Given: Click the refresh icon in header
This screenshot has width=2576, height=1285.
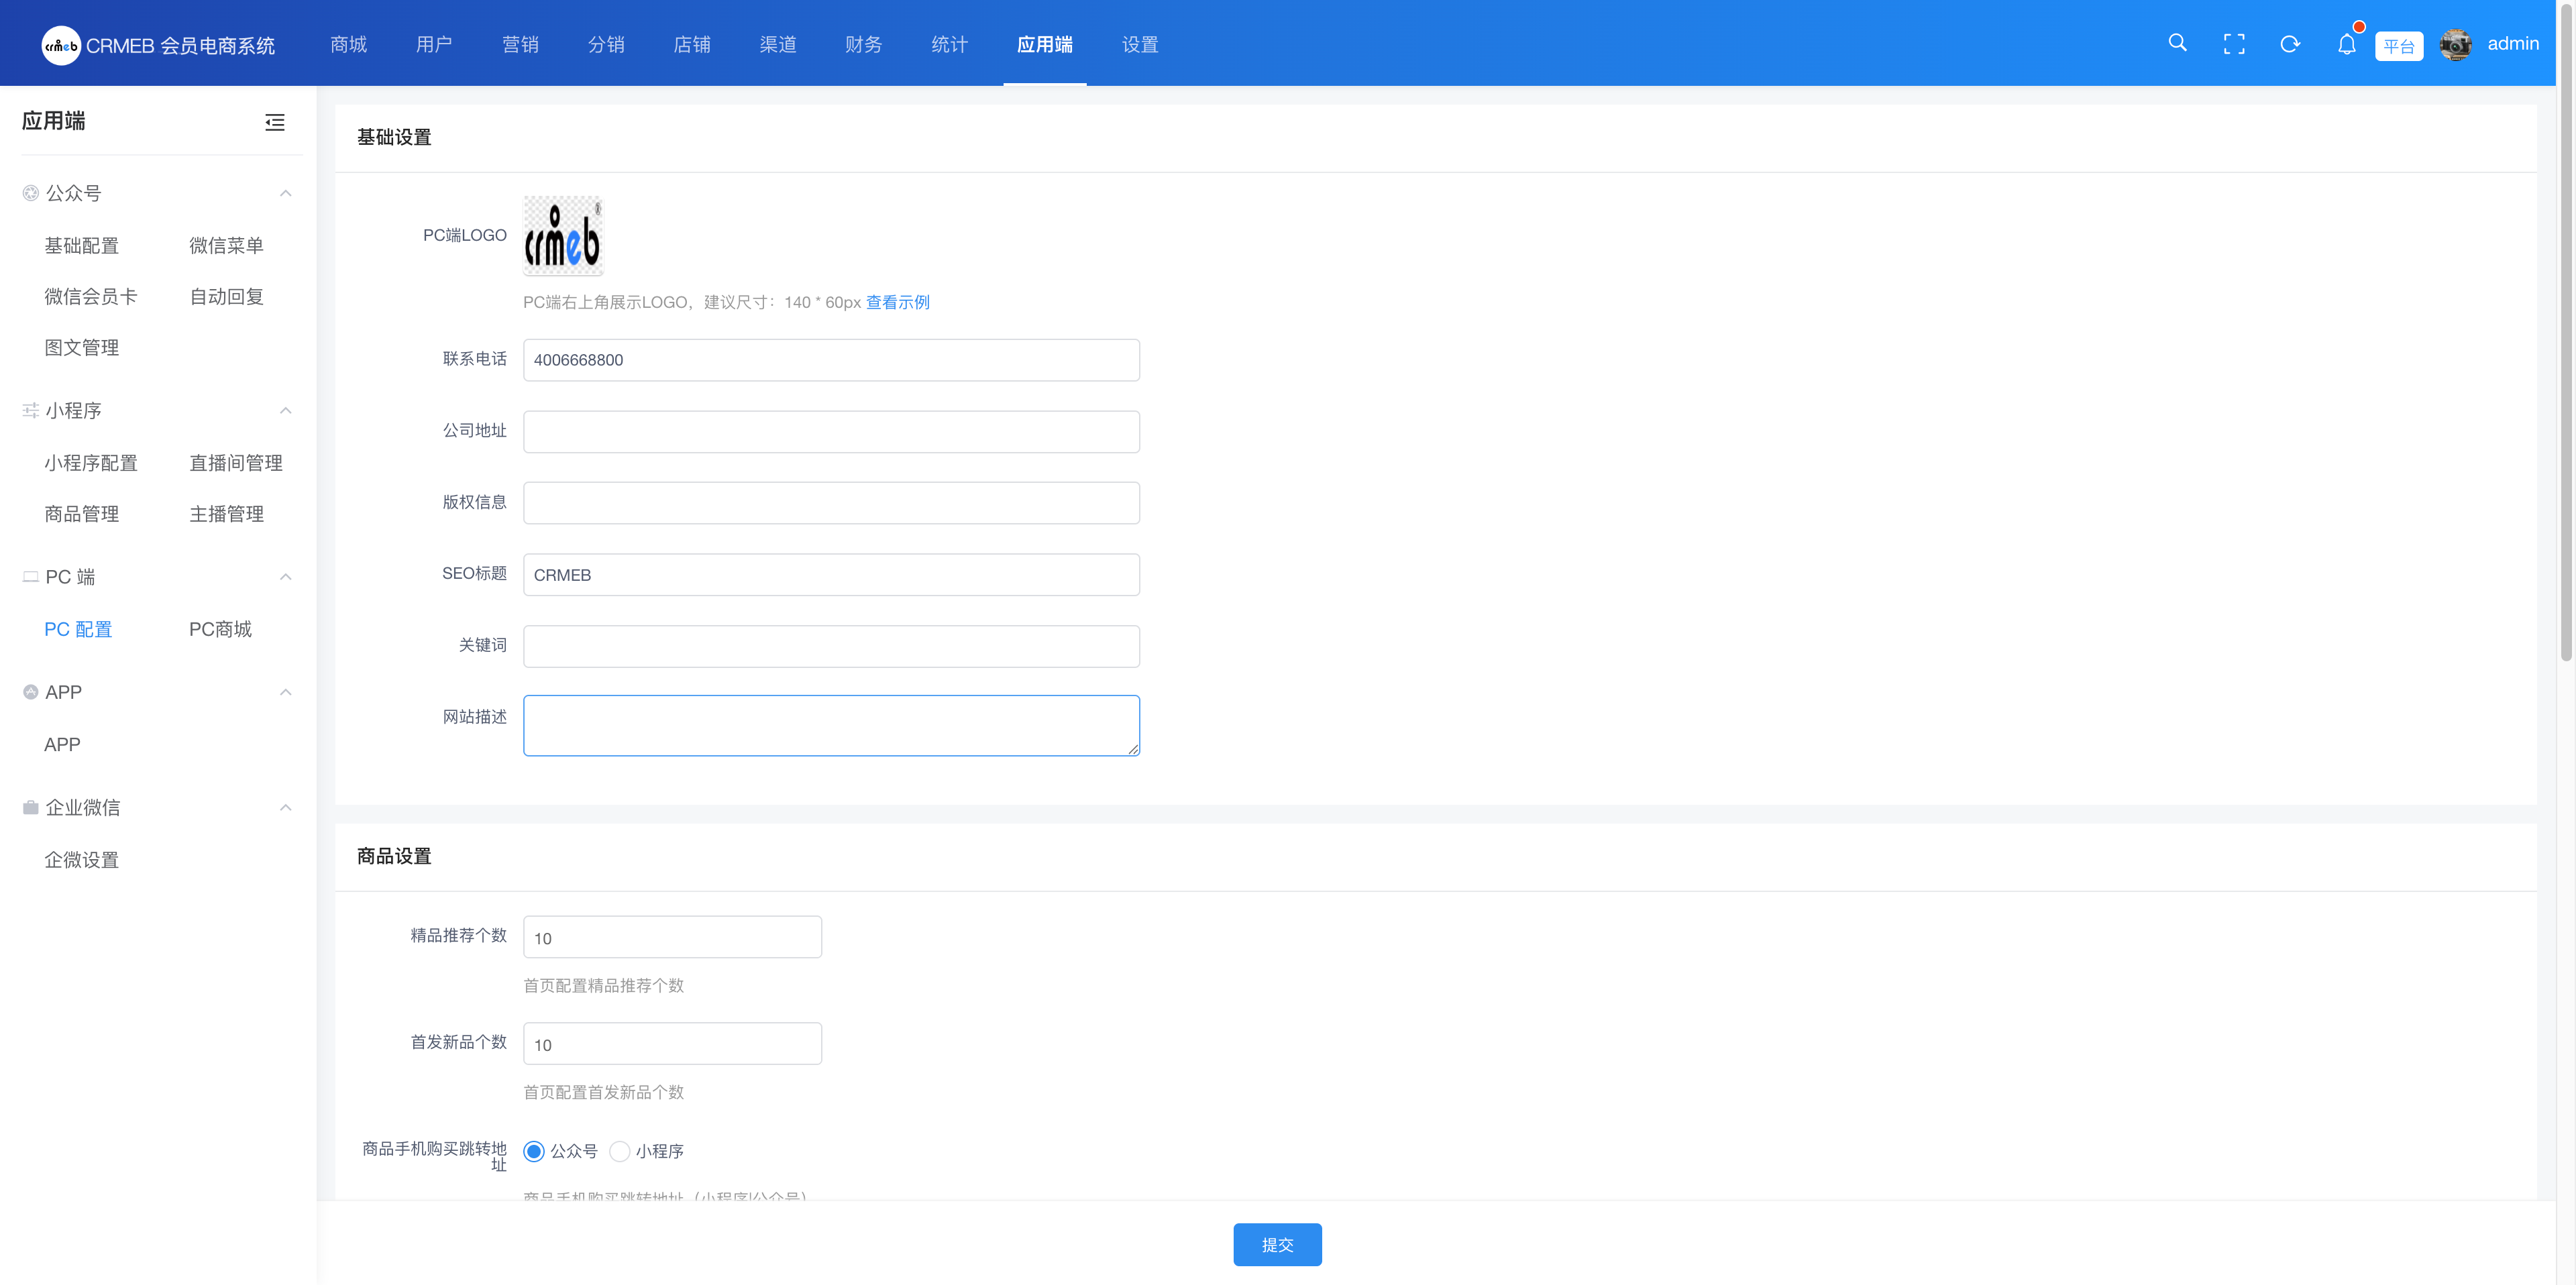Looking at the screenshot, I should [x=2290, y=43].
